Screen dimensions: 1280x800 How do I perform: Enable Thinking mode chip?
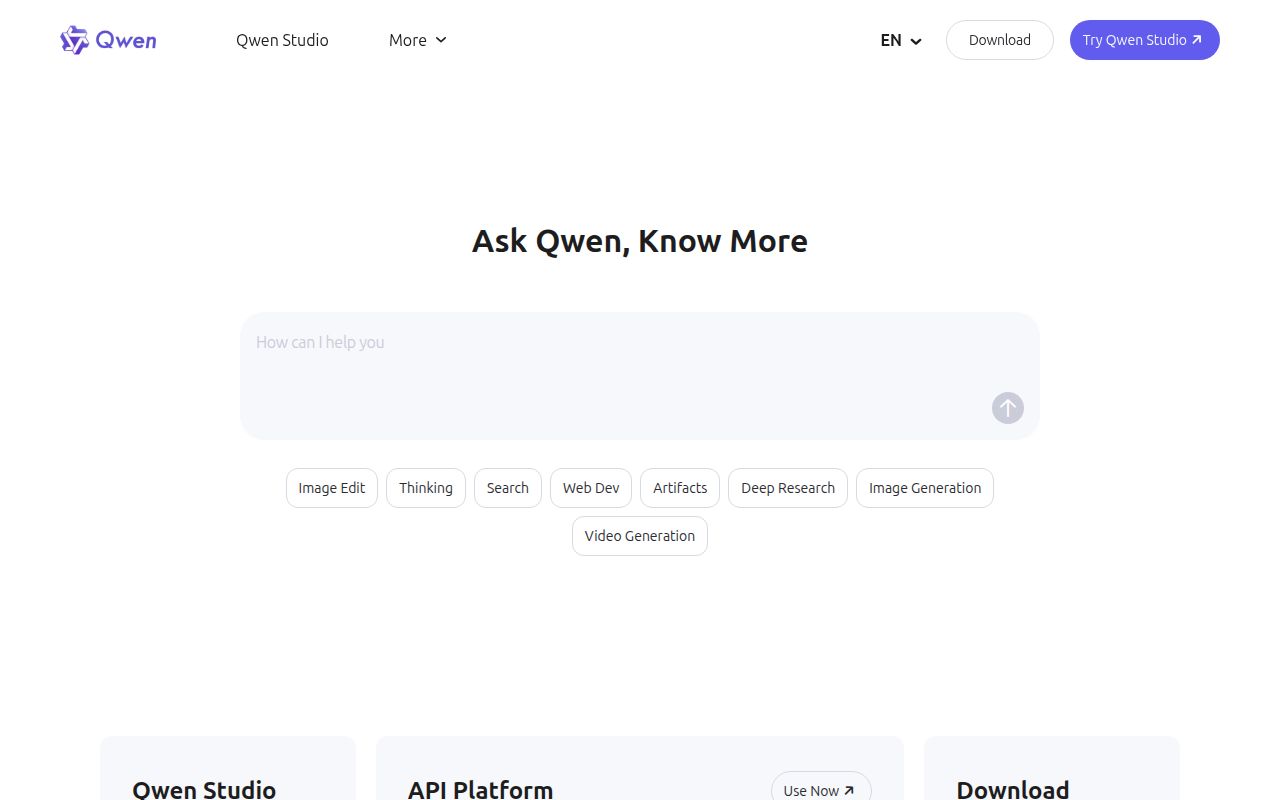click(426, 488)
